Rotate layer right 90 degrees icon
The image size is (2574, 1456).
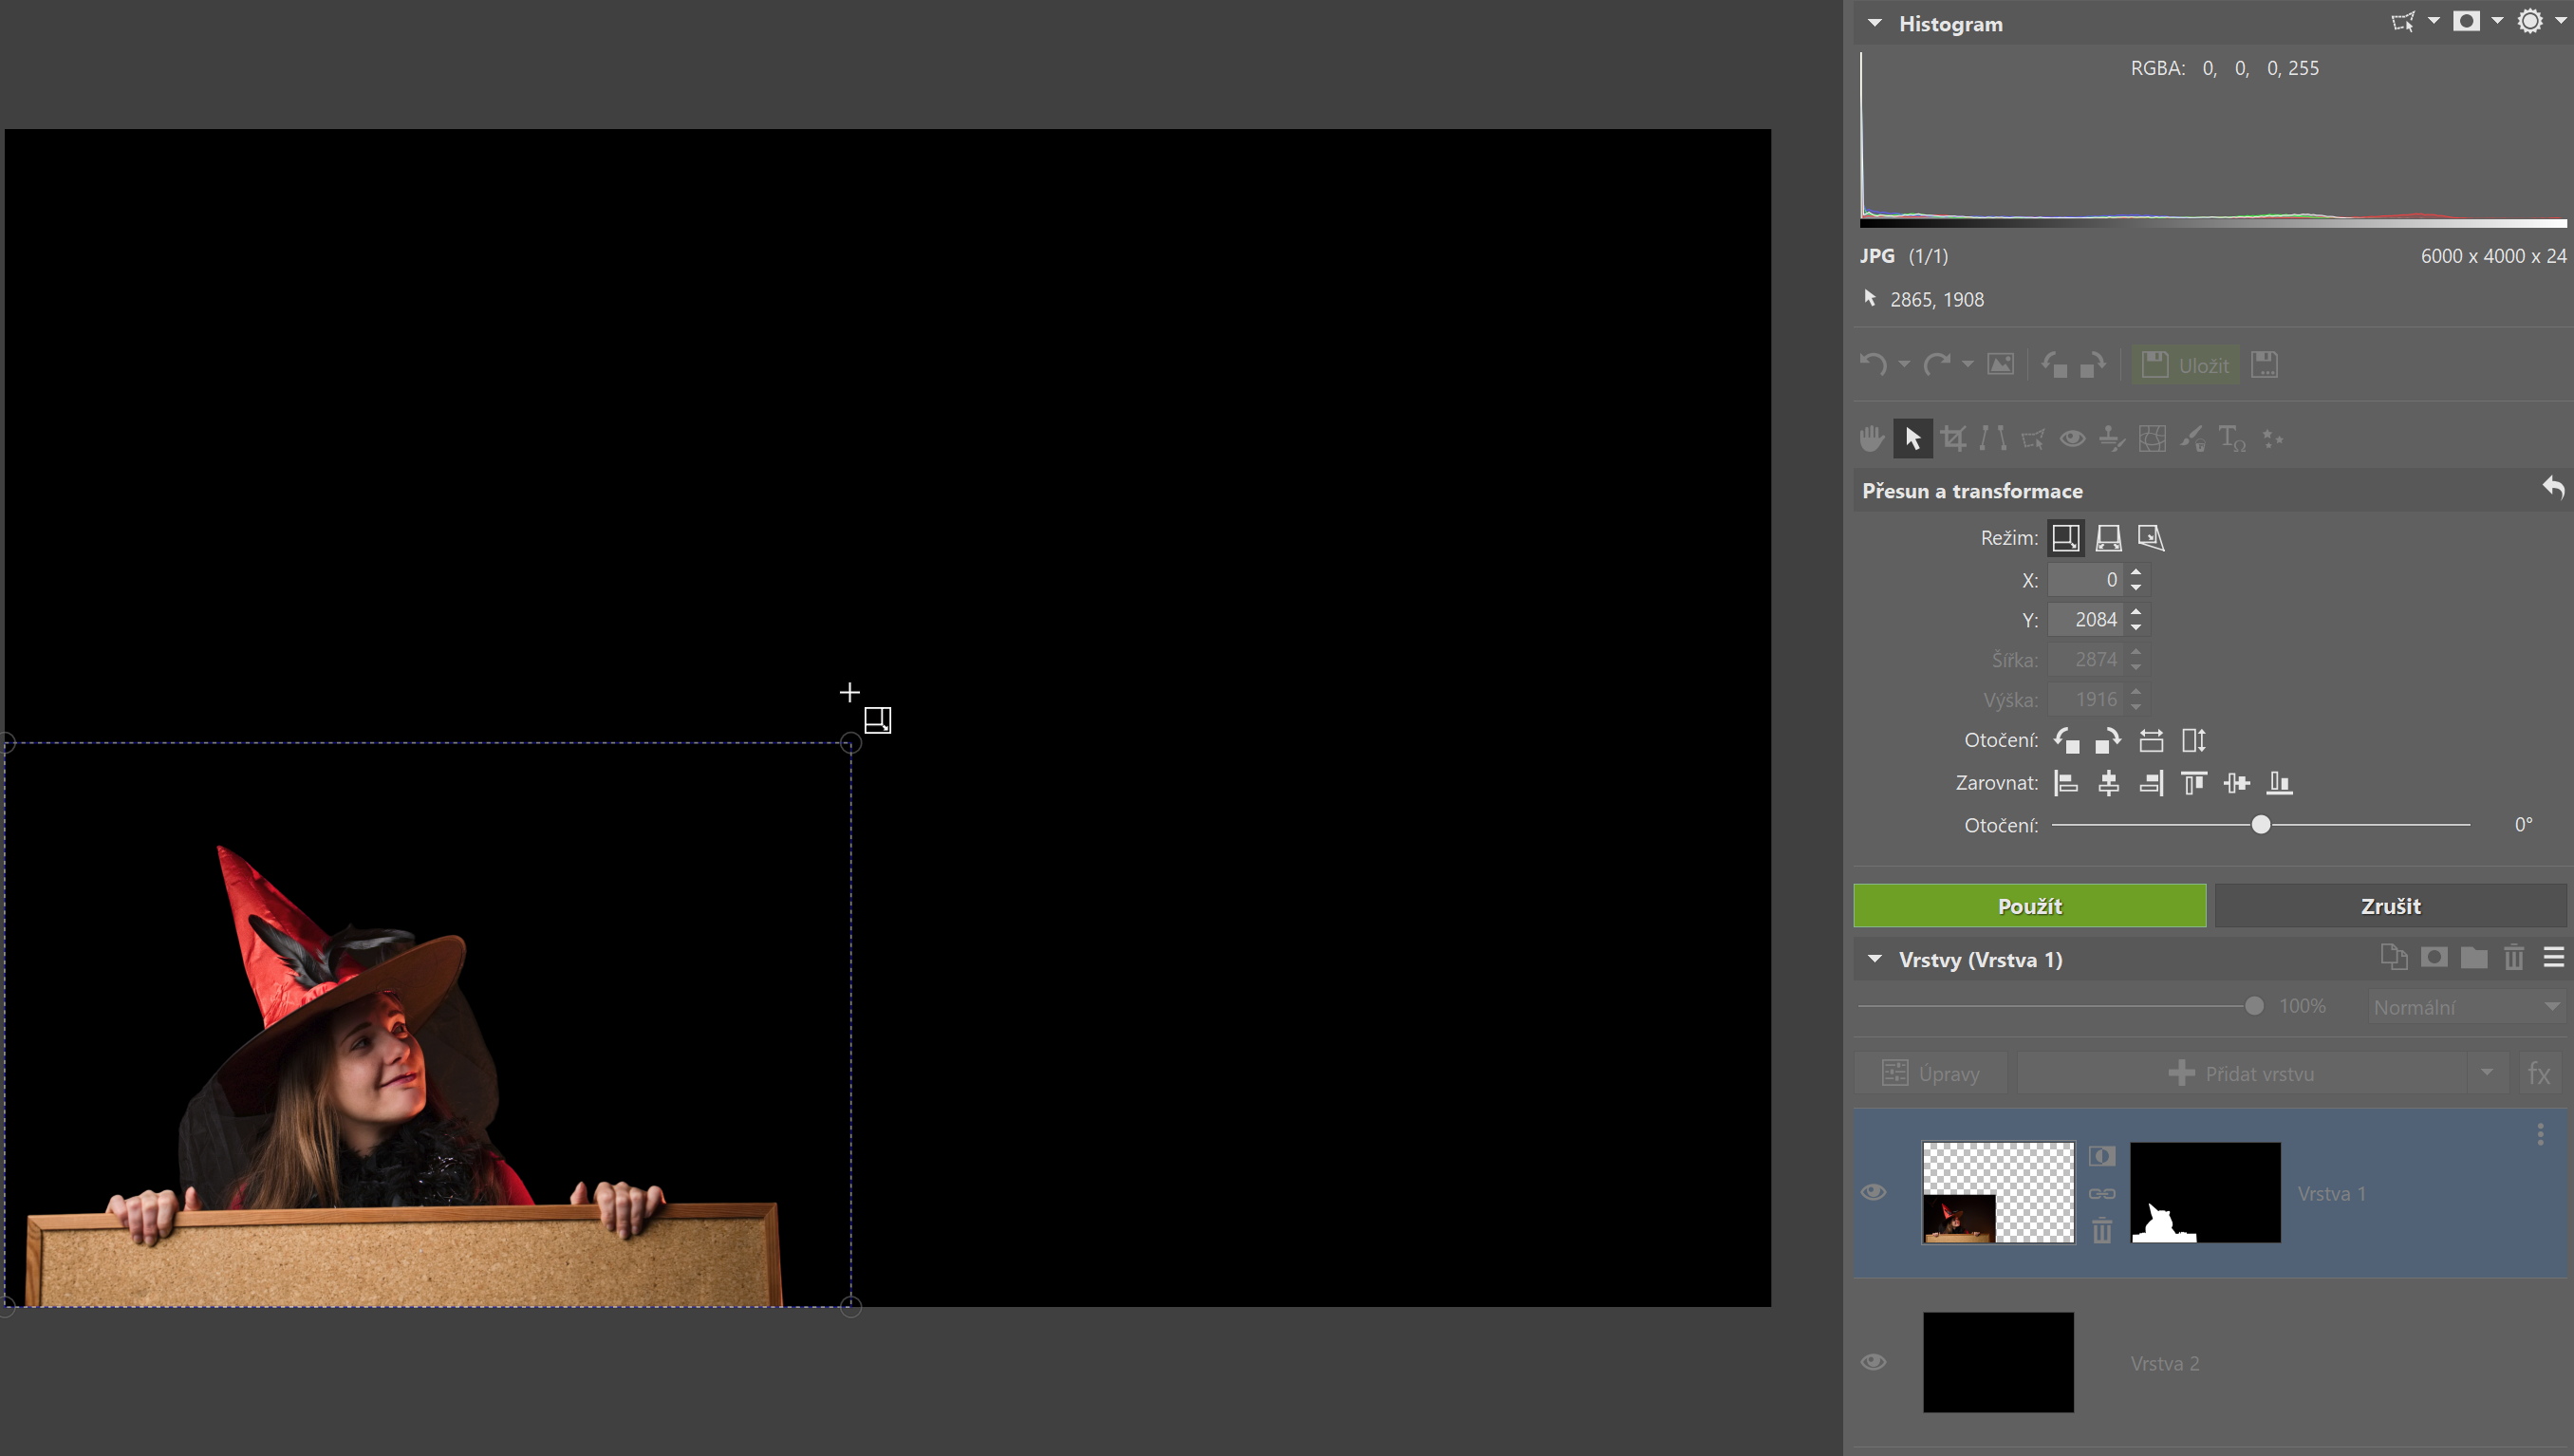(x=2108, y=741)
